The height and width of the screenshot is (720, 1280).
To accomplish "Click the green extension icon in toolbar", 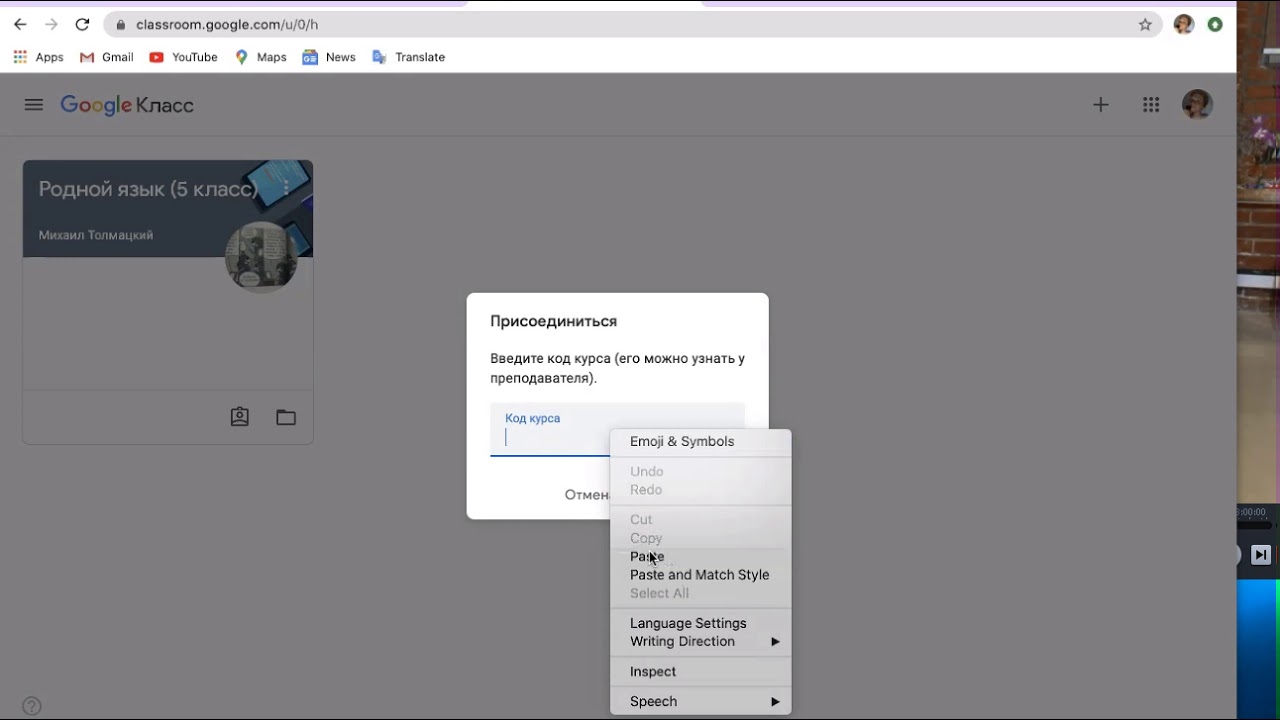I will 1215,25.
